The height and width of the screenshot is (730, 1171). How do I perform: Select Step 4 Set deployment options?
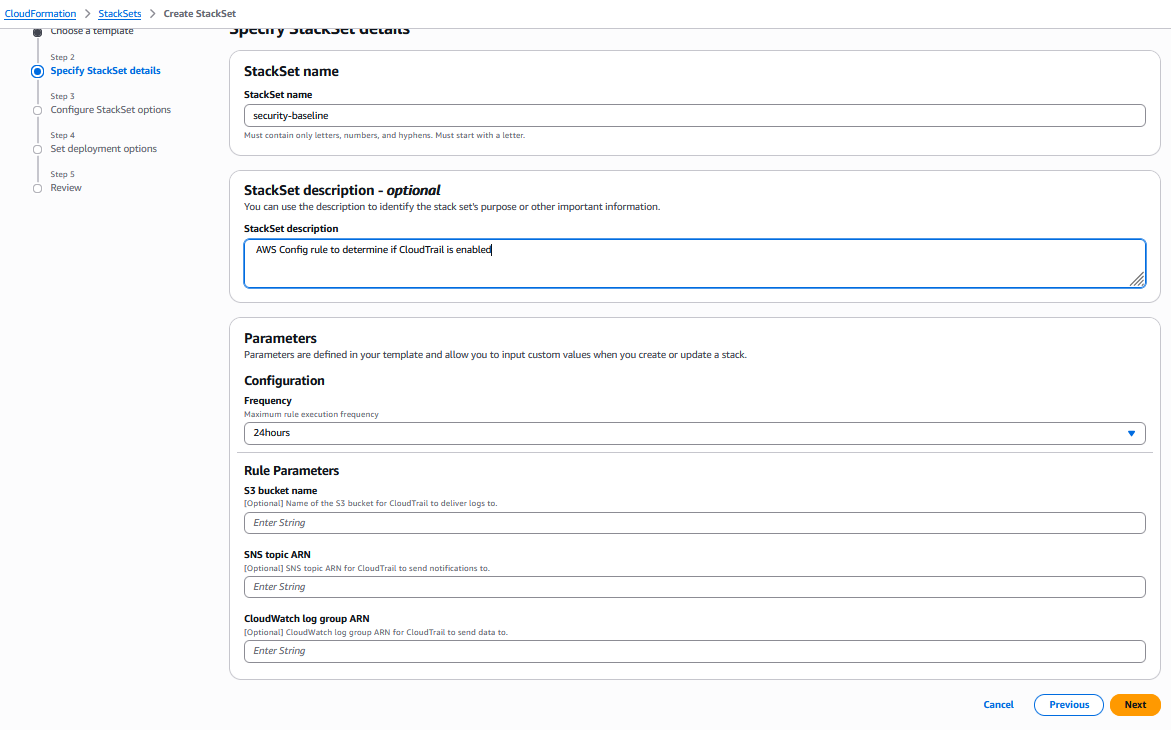click(104, 148)
